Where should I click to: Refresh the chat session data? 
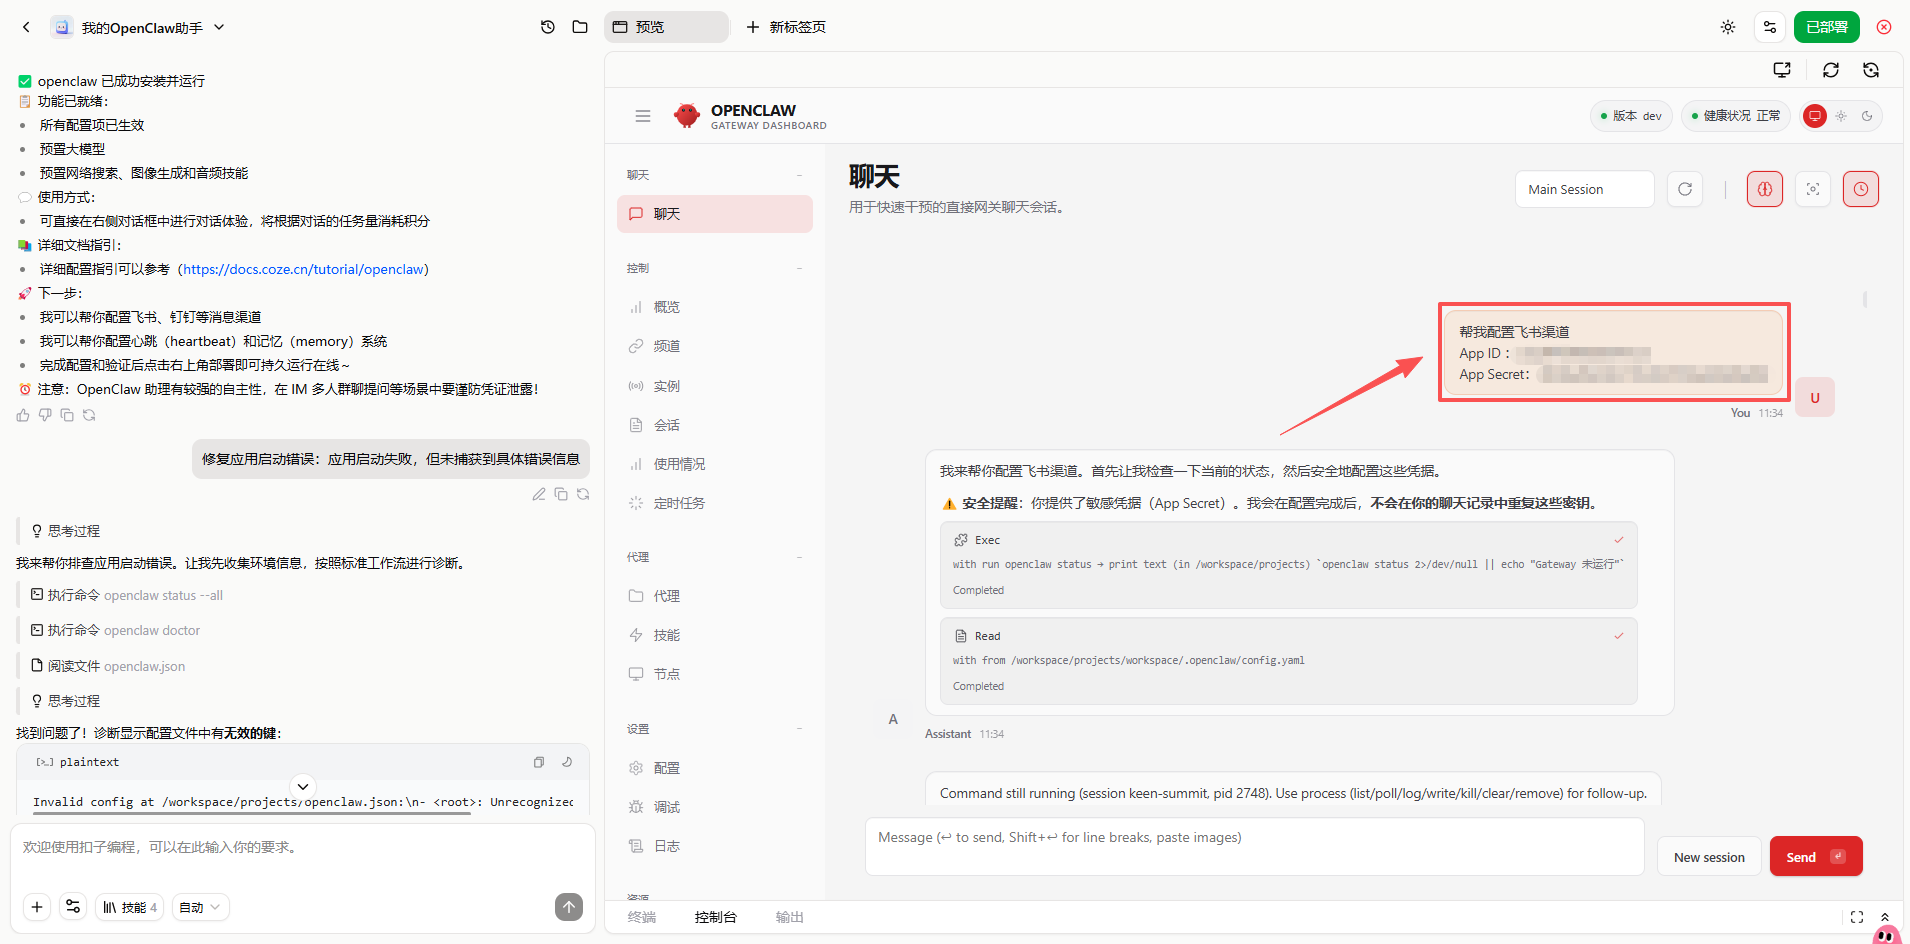coord(1685,189)
